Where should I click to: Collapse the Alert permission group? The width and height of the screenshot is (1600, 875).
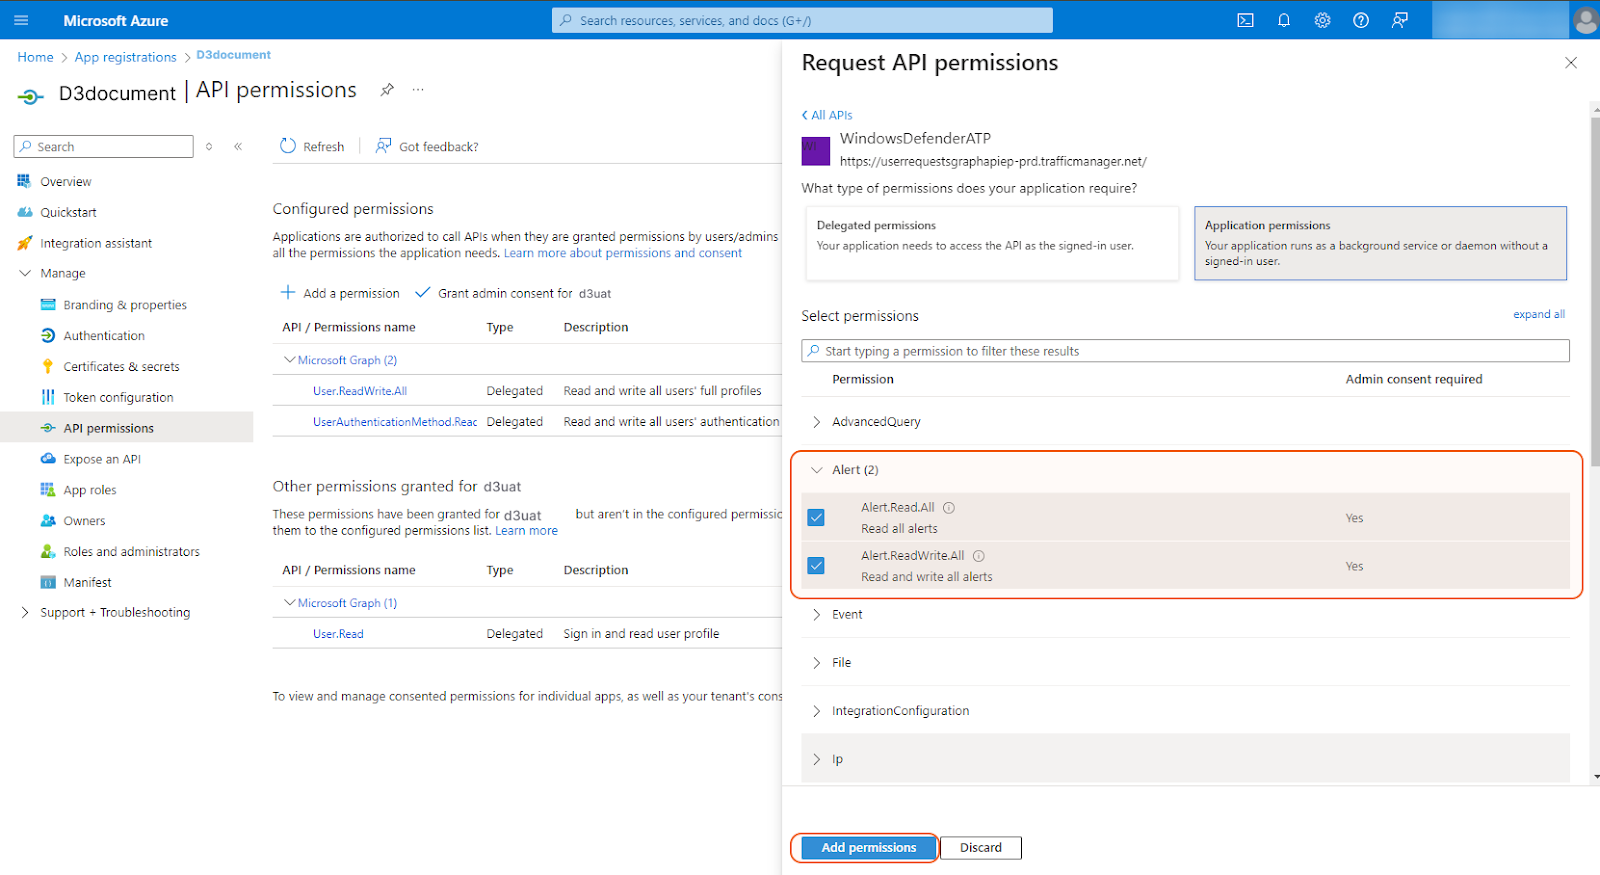click(817, 470)
